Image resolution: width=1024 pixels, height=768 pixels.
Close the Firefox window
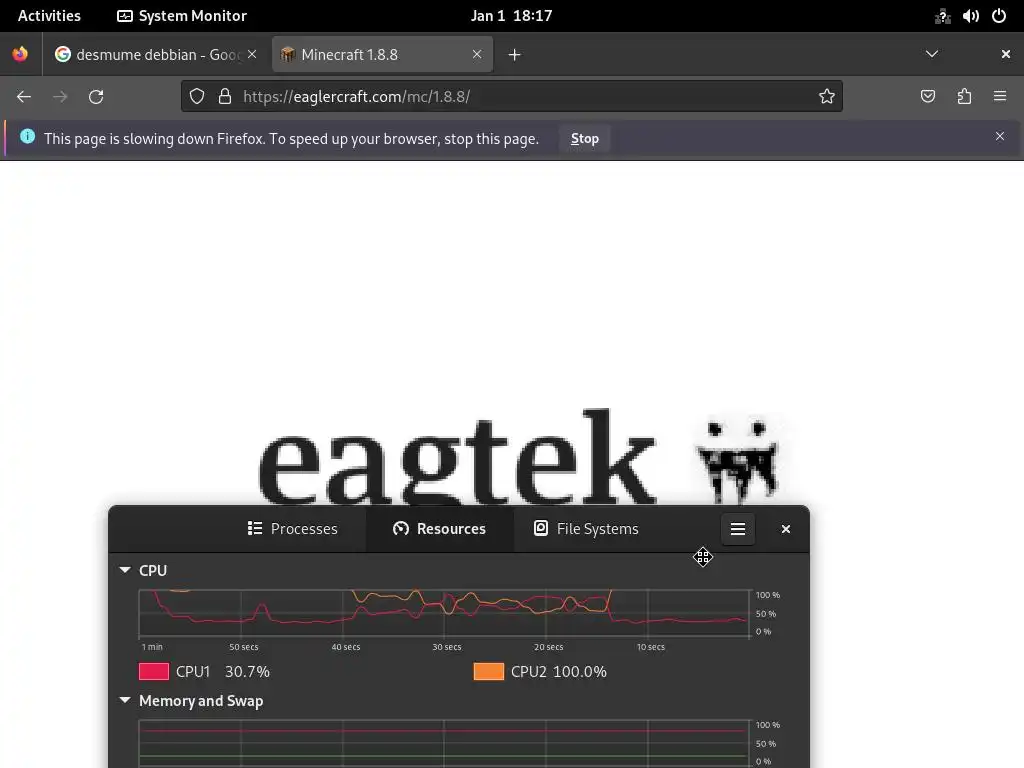[1006, 54]
